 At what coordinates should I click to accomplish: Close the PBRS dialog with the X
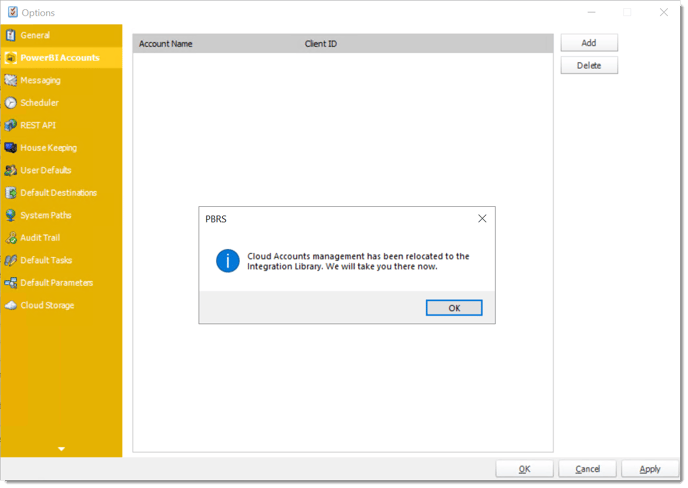(482, 219)
